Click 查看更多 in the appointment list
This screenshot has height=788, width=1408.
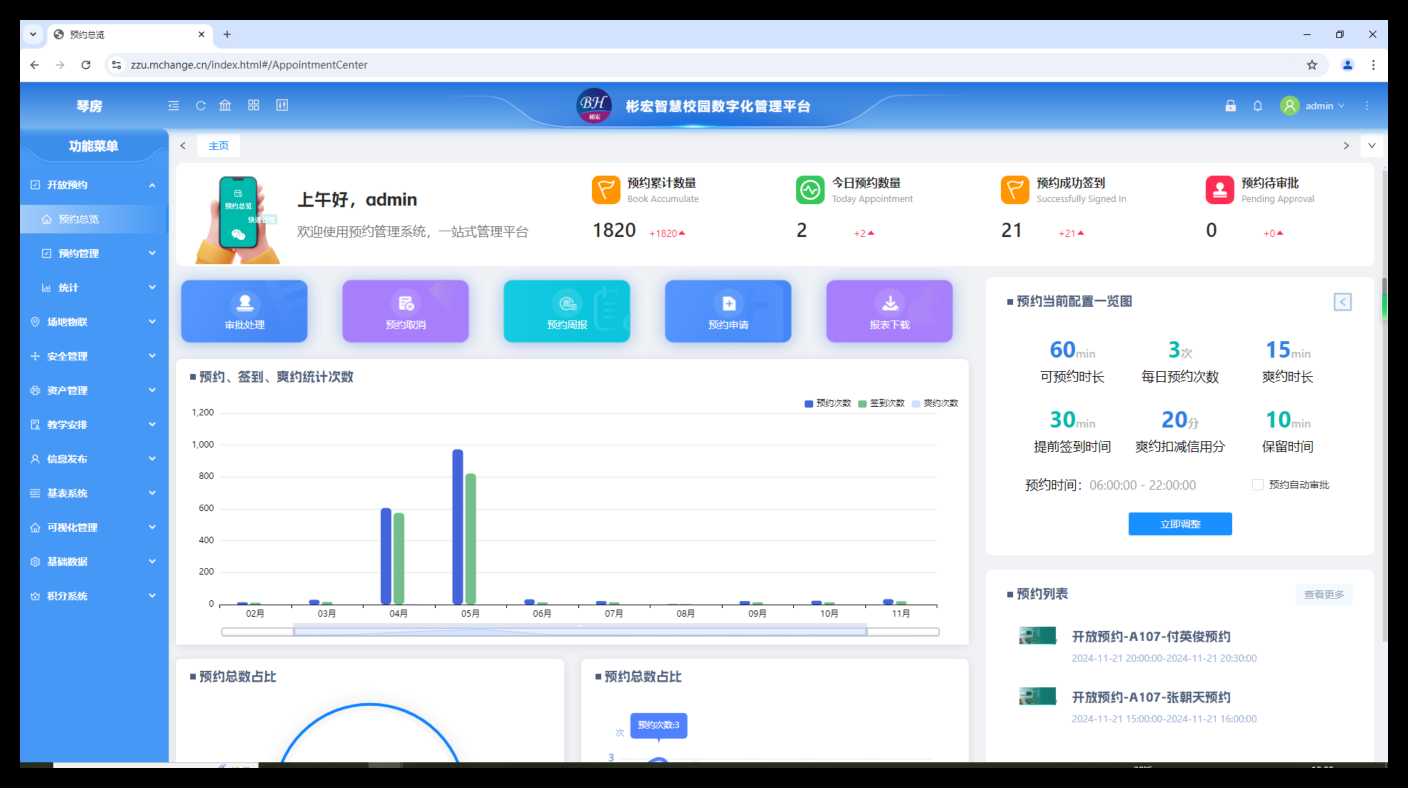click(1324, 595)
